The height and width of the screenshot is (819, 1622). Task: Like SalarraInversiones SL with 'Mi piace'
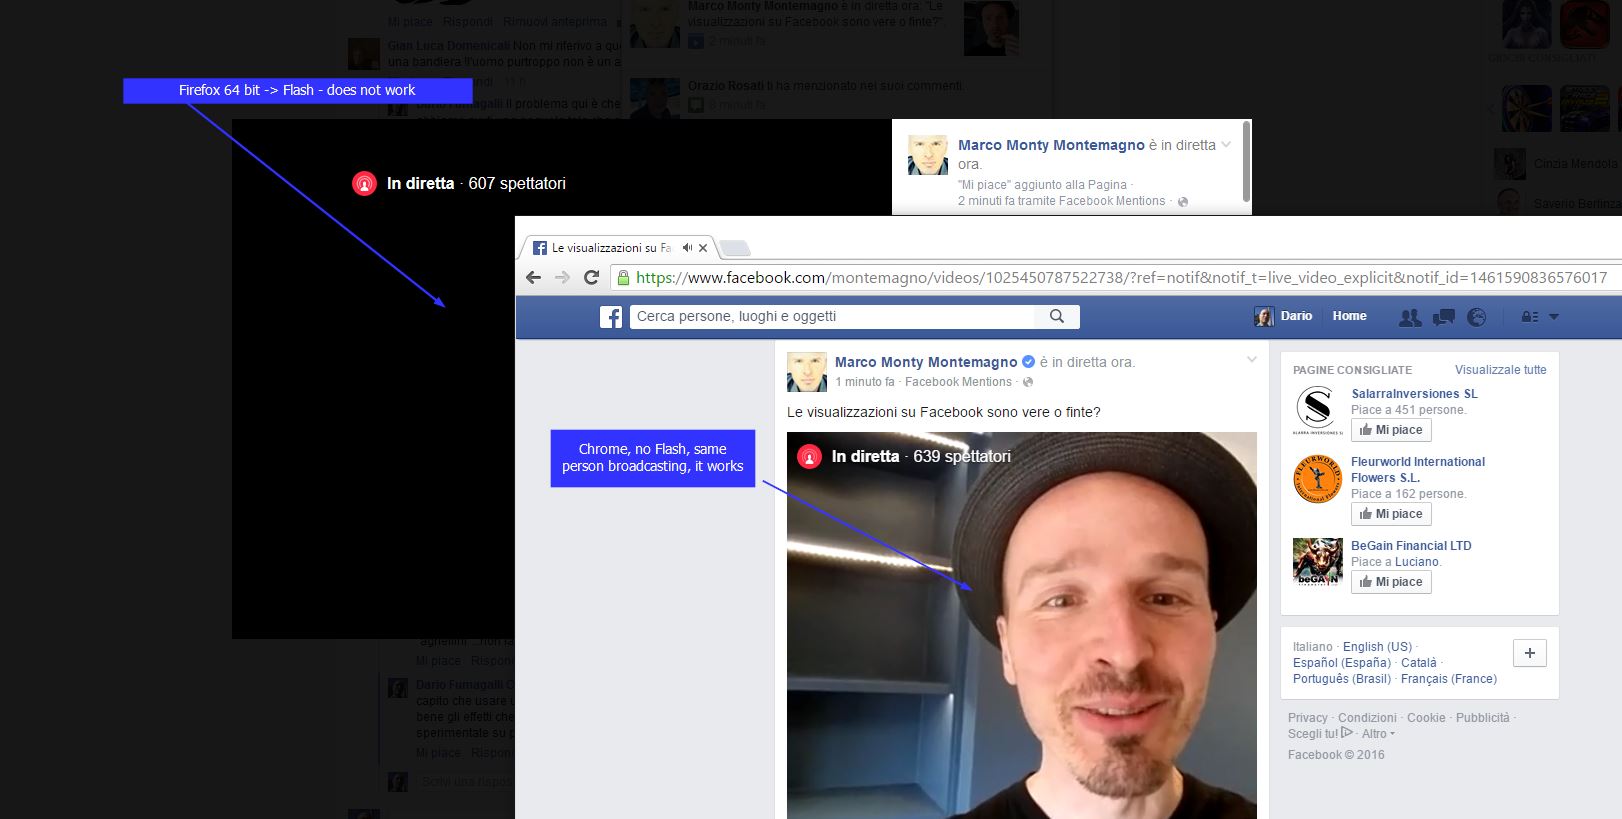[x=1391, y=430]
